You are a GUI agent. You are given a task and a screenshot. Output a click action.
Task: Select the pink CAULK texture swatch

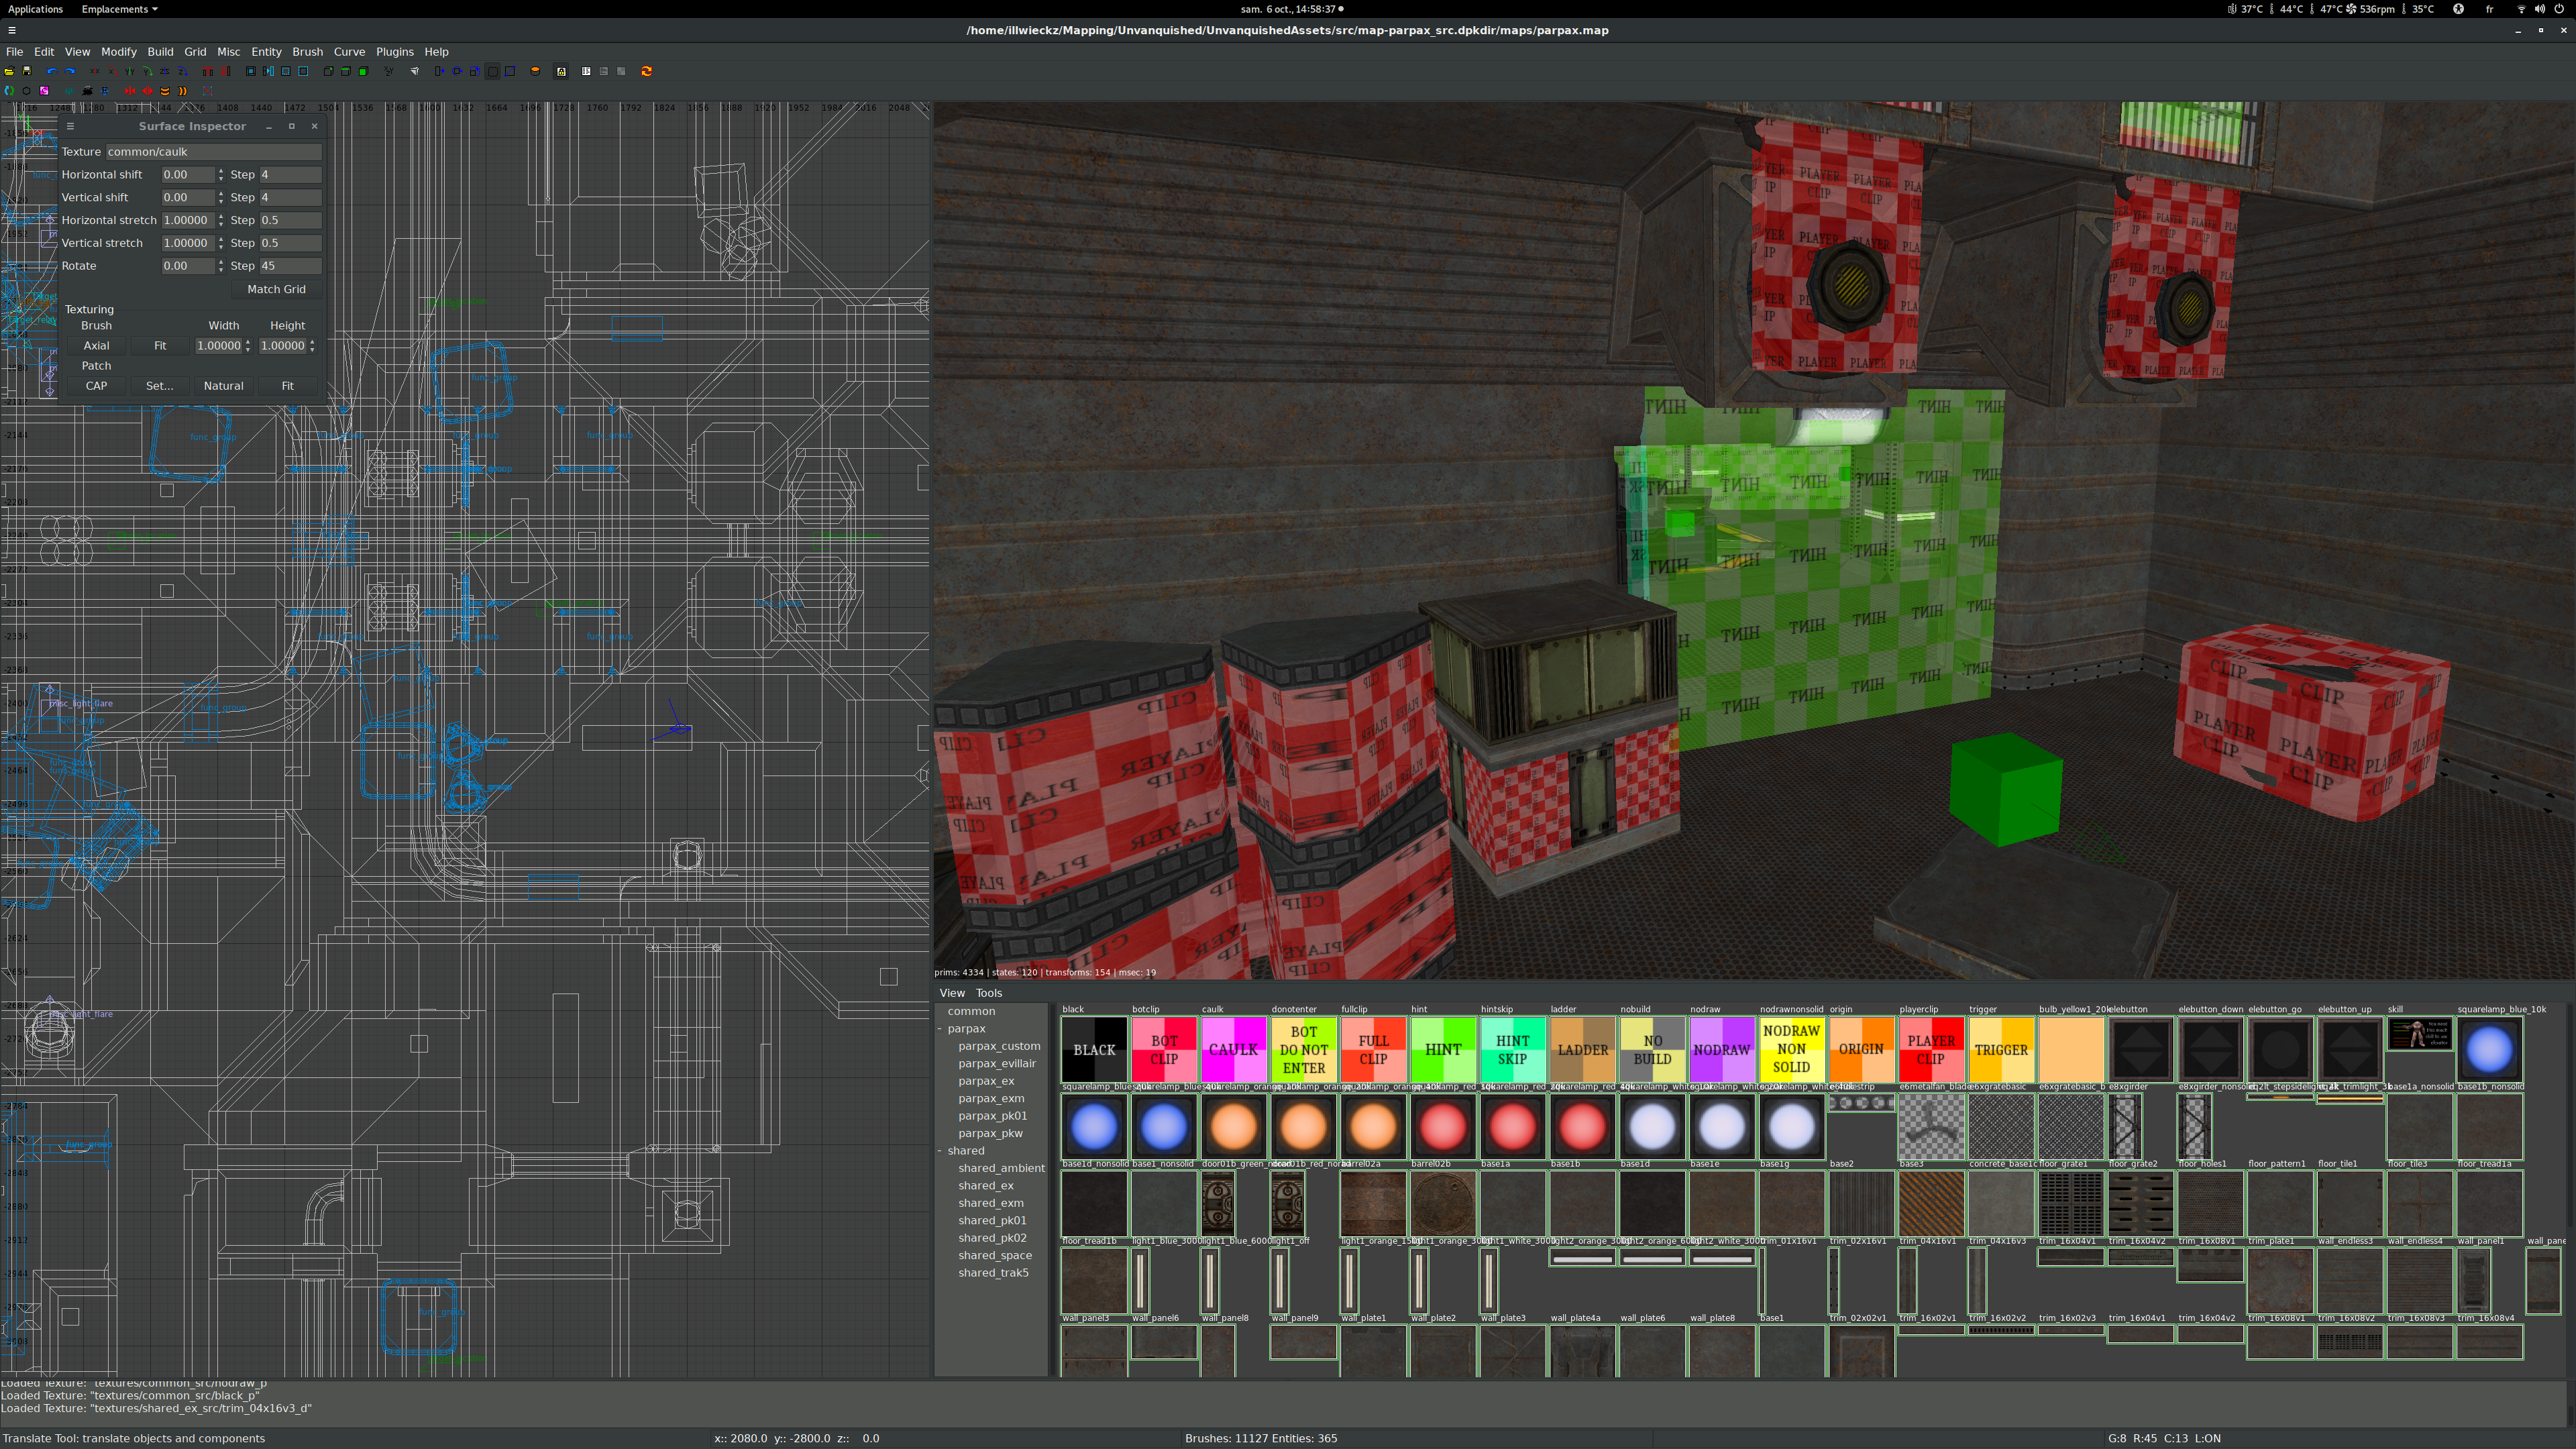pyautogui.click(x=1233, y=1049)
